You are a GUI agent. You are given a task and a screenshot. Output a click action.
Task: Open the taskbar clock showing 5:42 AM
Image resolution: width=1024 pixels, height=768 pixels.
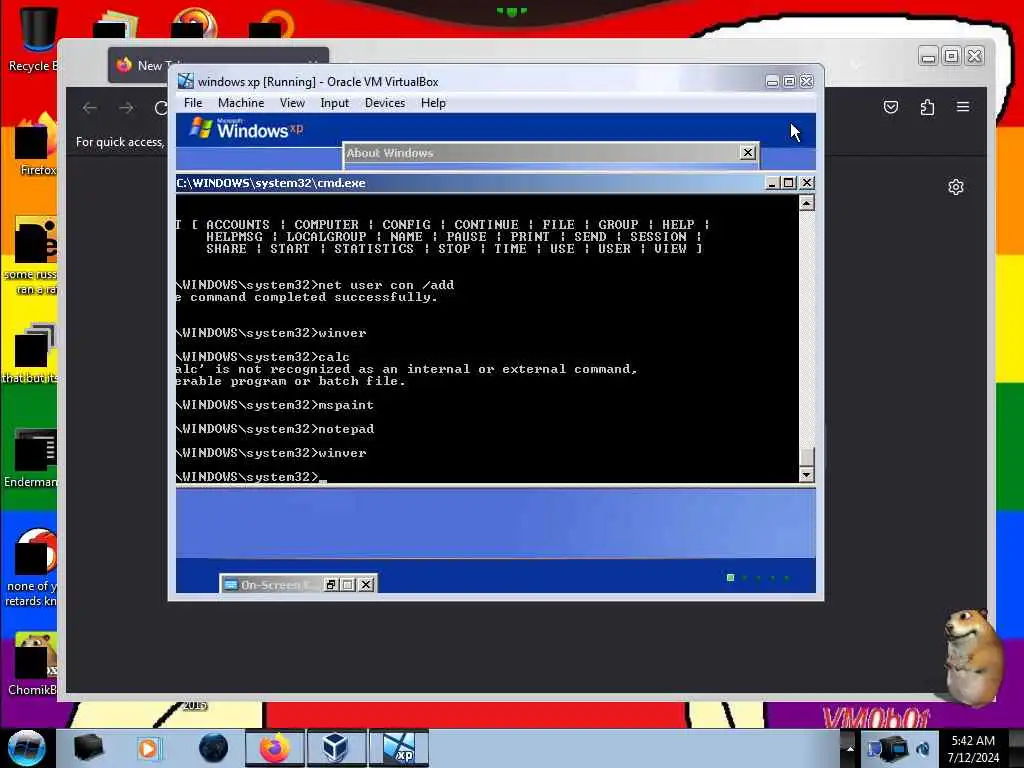(973, 749)
